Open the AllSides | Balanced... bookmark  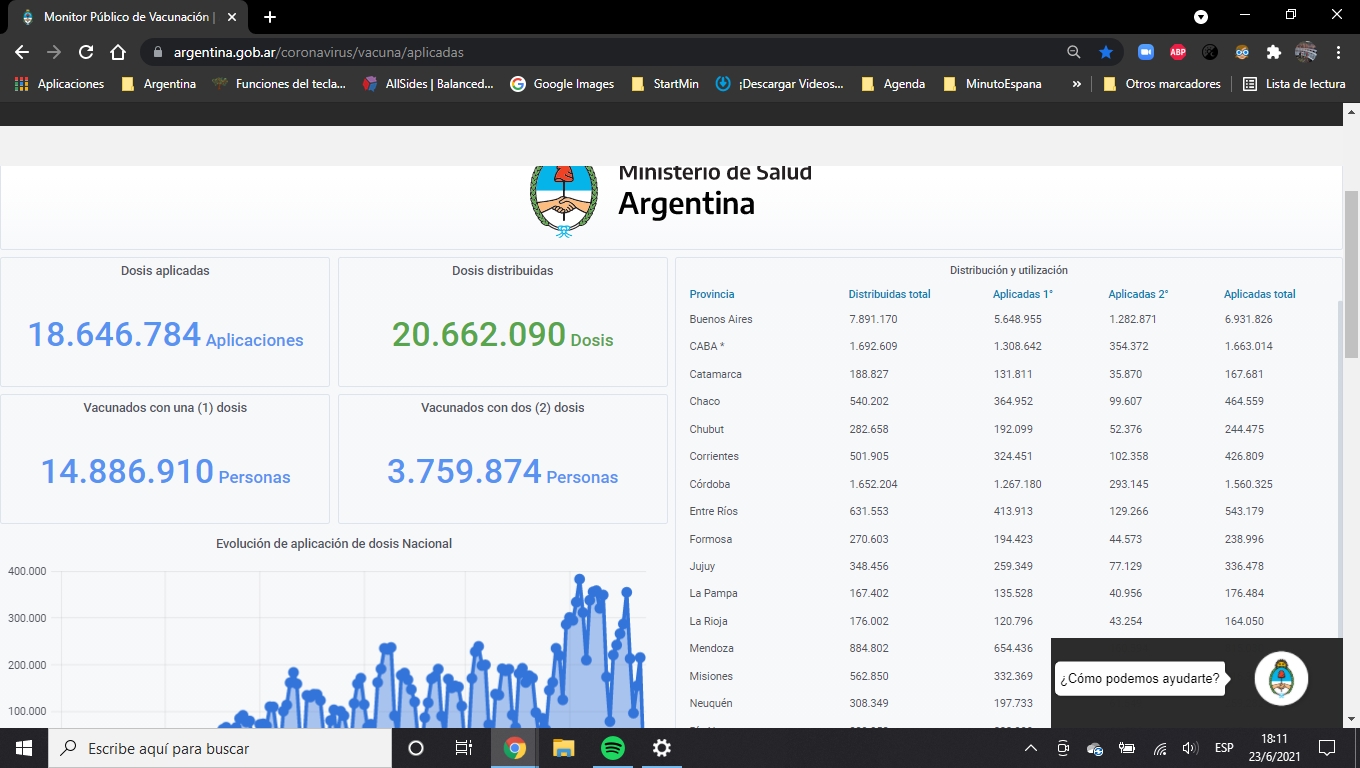pos(428,84)
